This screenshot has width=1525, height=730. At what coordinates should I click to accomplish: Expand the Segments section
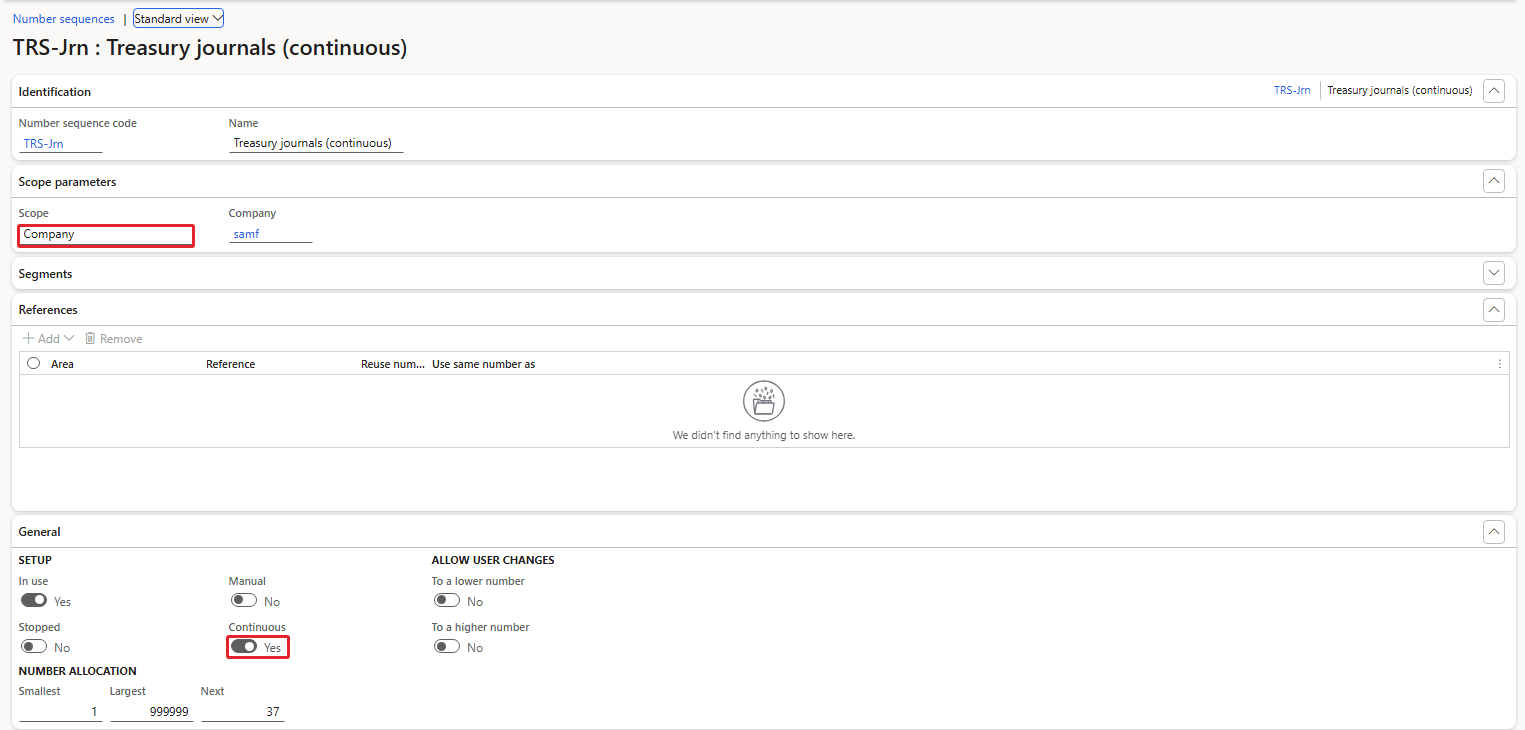[x=1494, y=273]
